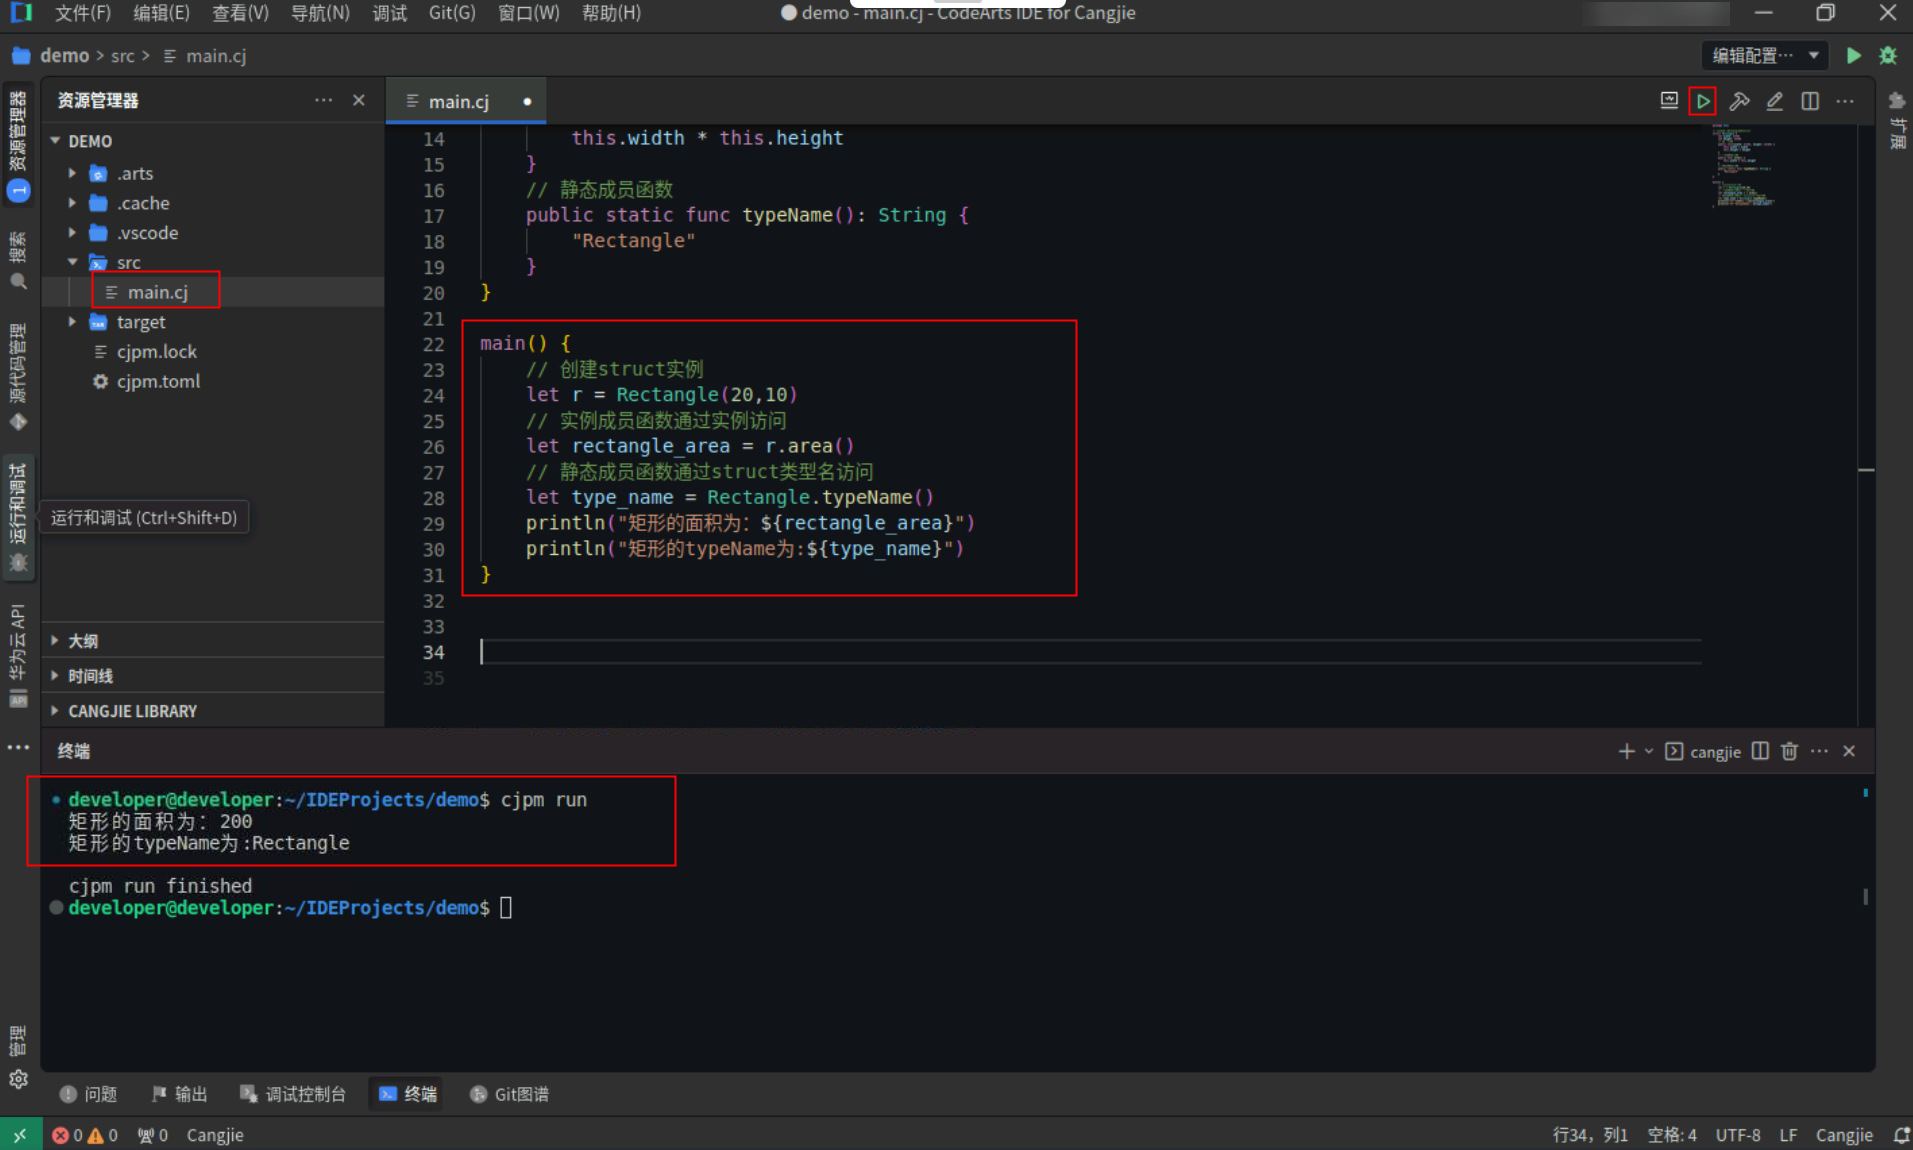Open notifications bell in status bar
The width and height of the screenshot is (1913, 1150).
pyautogui.click(x=1900, y=1135)
